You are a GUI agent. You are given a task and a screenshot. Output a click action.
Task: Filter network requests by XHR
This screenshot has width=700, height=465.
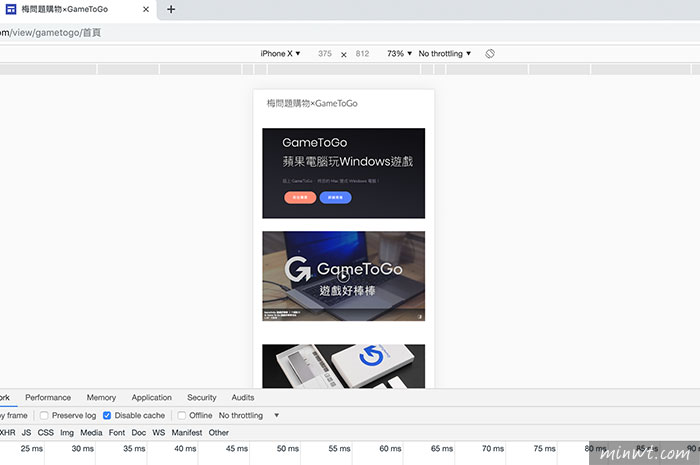[x=8, y=432]
